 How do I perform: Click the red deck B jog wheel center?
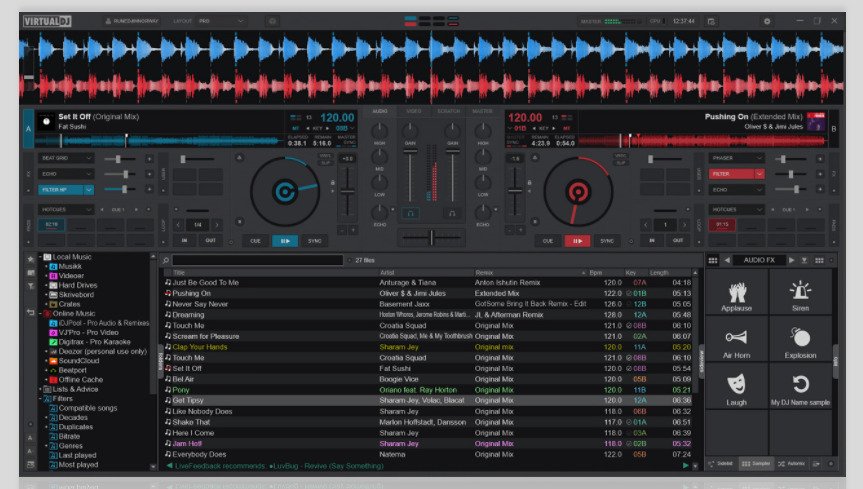pos(577,192)
